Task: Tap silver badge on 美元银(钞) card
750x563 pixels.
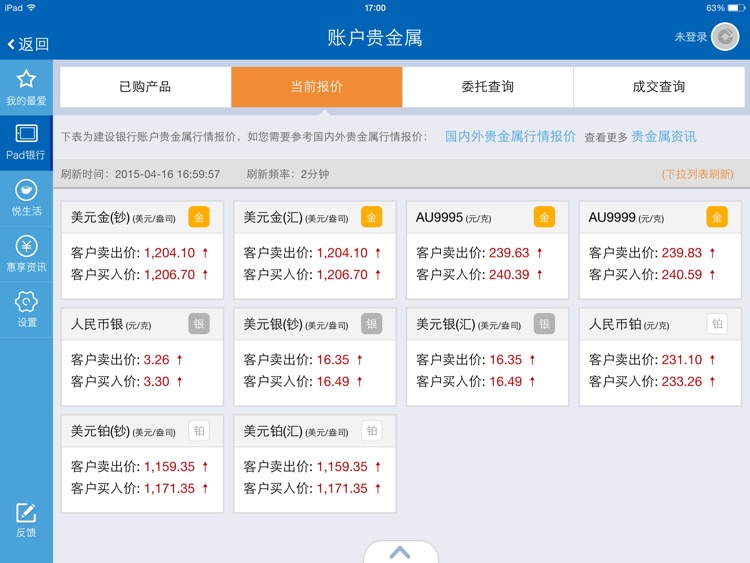Action: [x=372, y=324]
